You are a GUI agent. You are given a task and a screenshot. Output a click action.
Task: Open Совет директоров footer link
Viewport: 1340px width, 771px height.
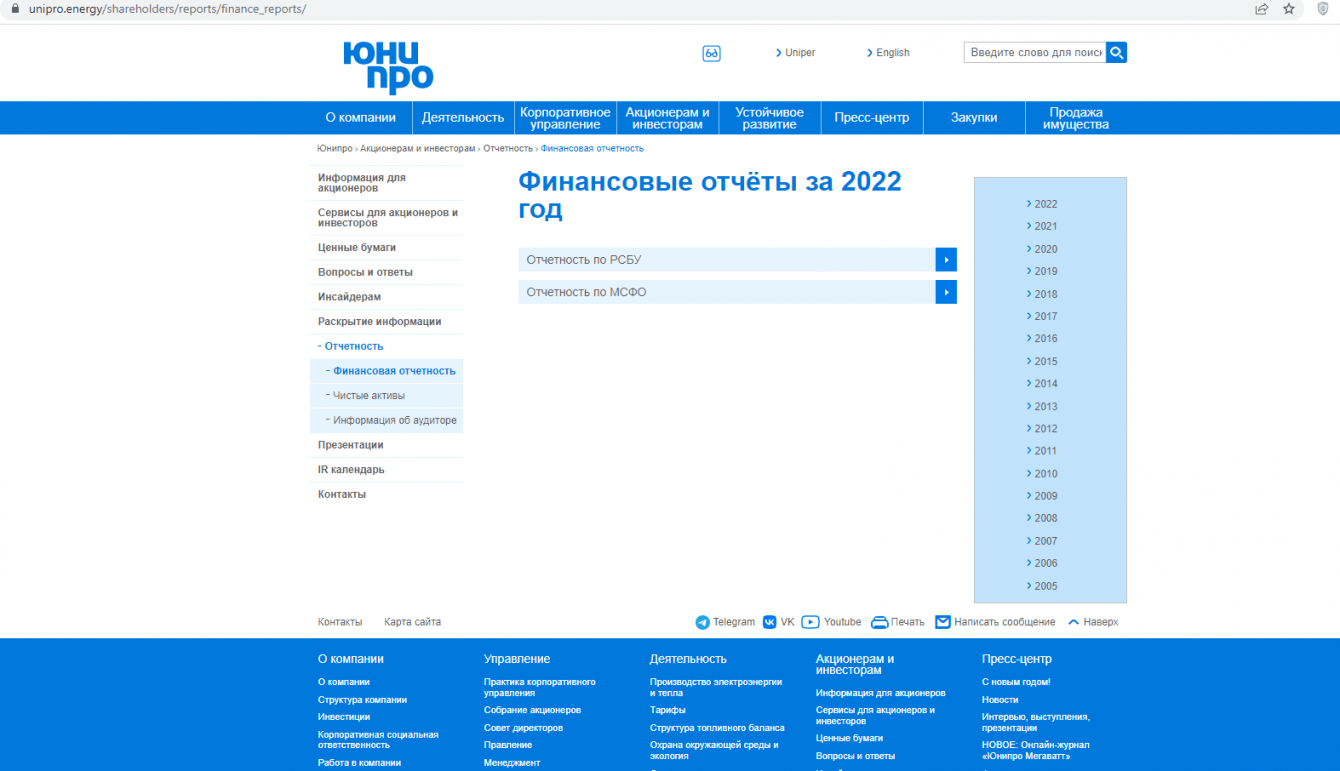click(523, 728)
